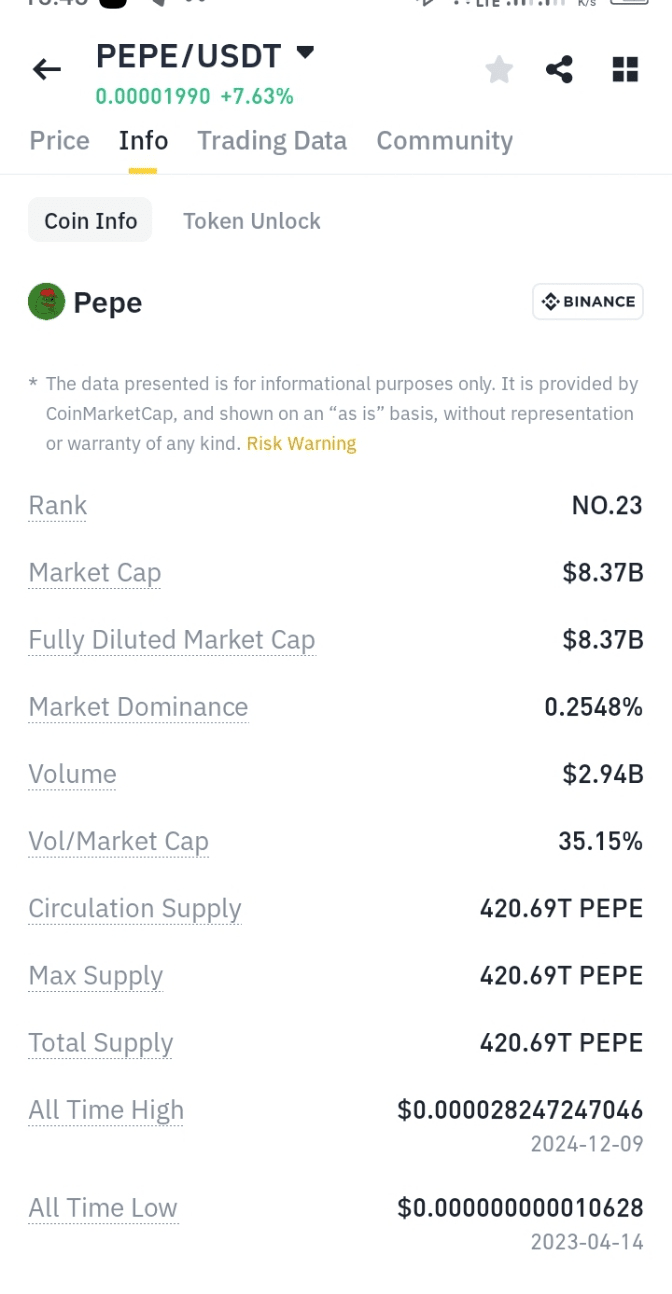Open the Community tab

tap(444, 141)
